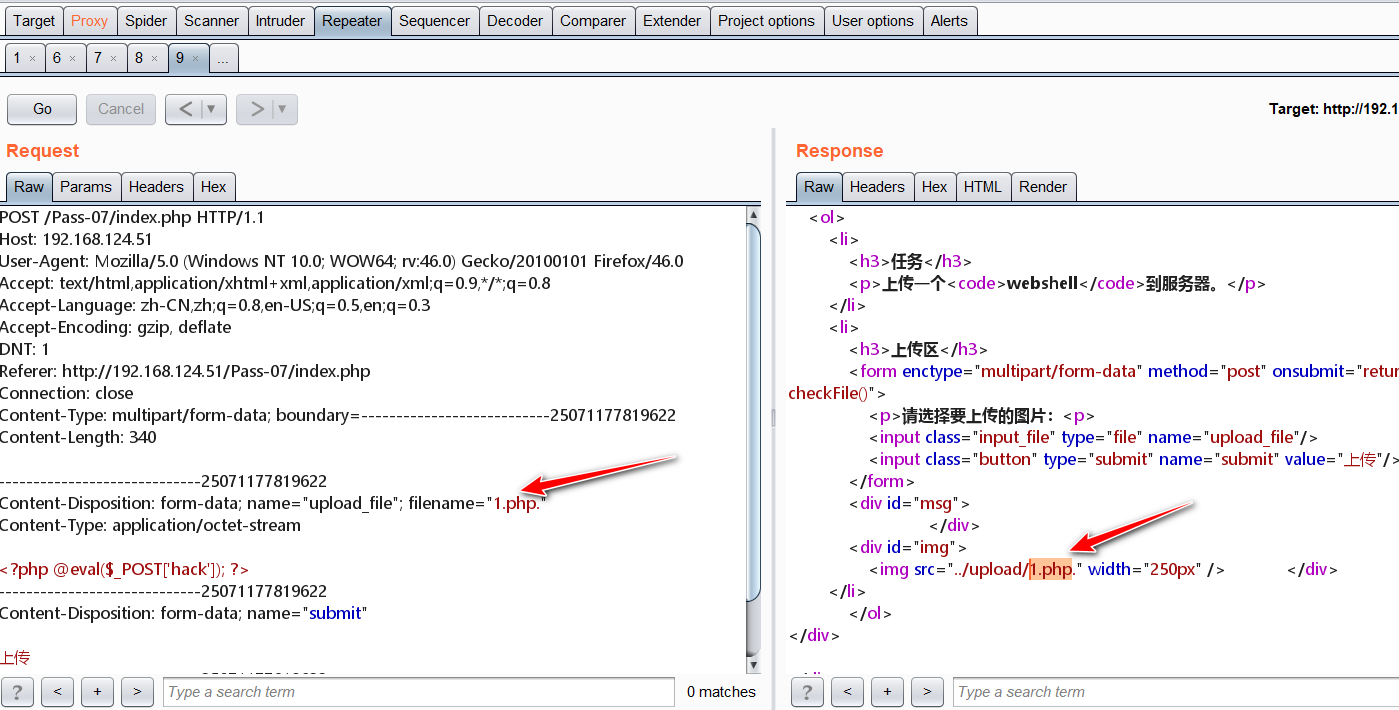Focus the response search term field

pos(1175,692)
